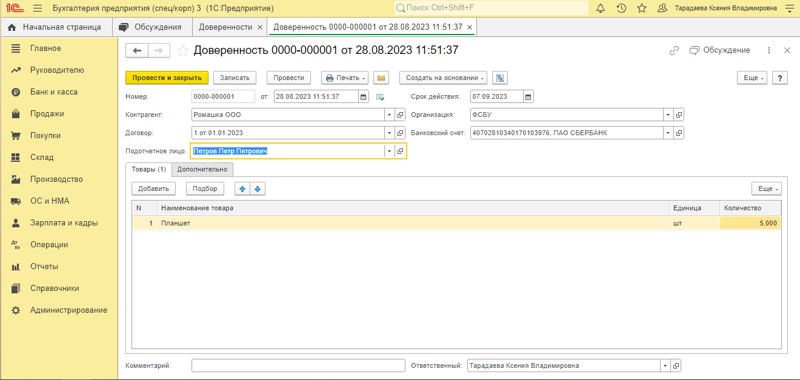Select the Товары (1) tab
Screen dimensions: 800x380
click(148, 169)
